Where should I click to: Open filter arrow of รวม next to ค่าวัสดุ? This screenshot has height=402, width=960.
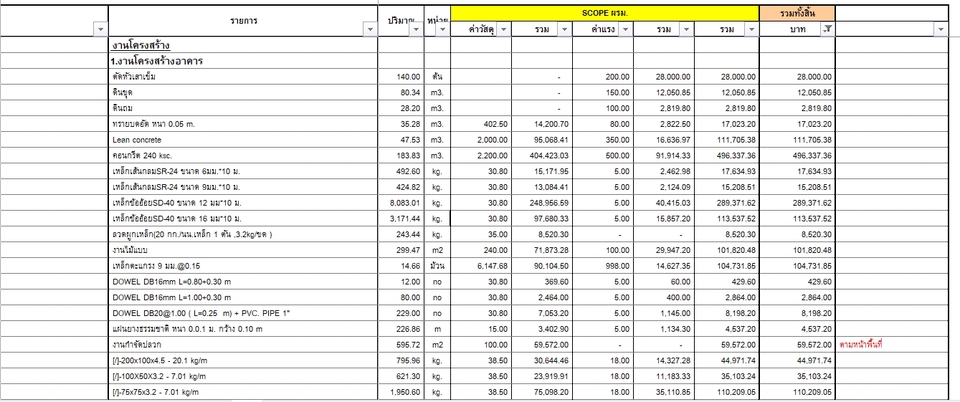[x=565, y=31]
